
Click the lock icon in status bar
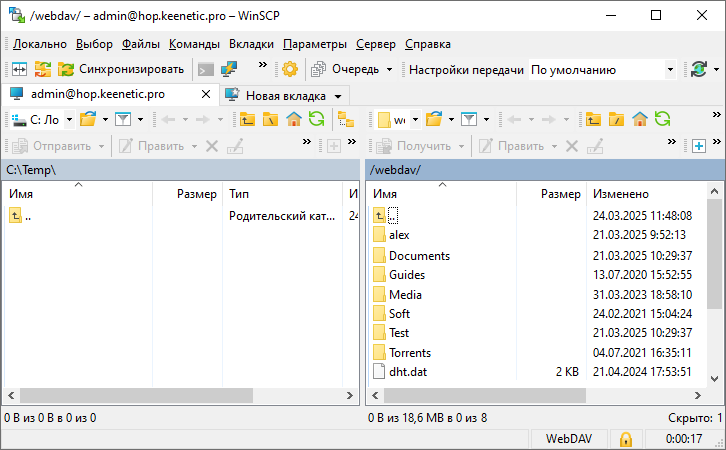(625, 439)
